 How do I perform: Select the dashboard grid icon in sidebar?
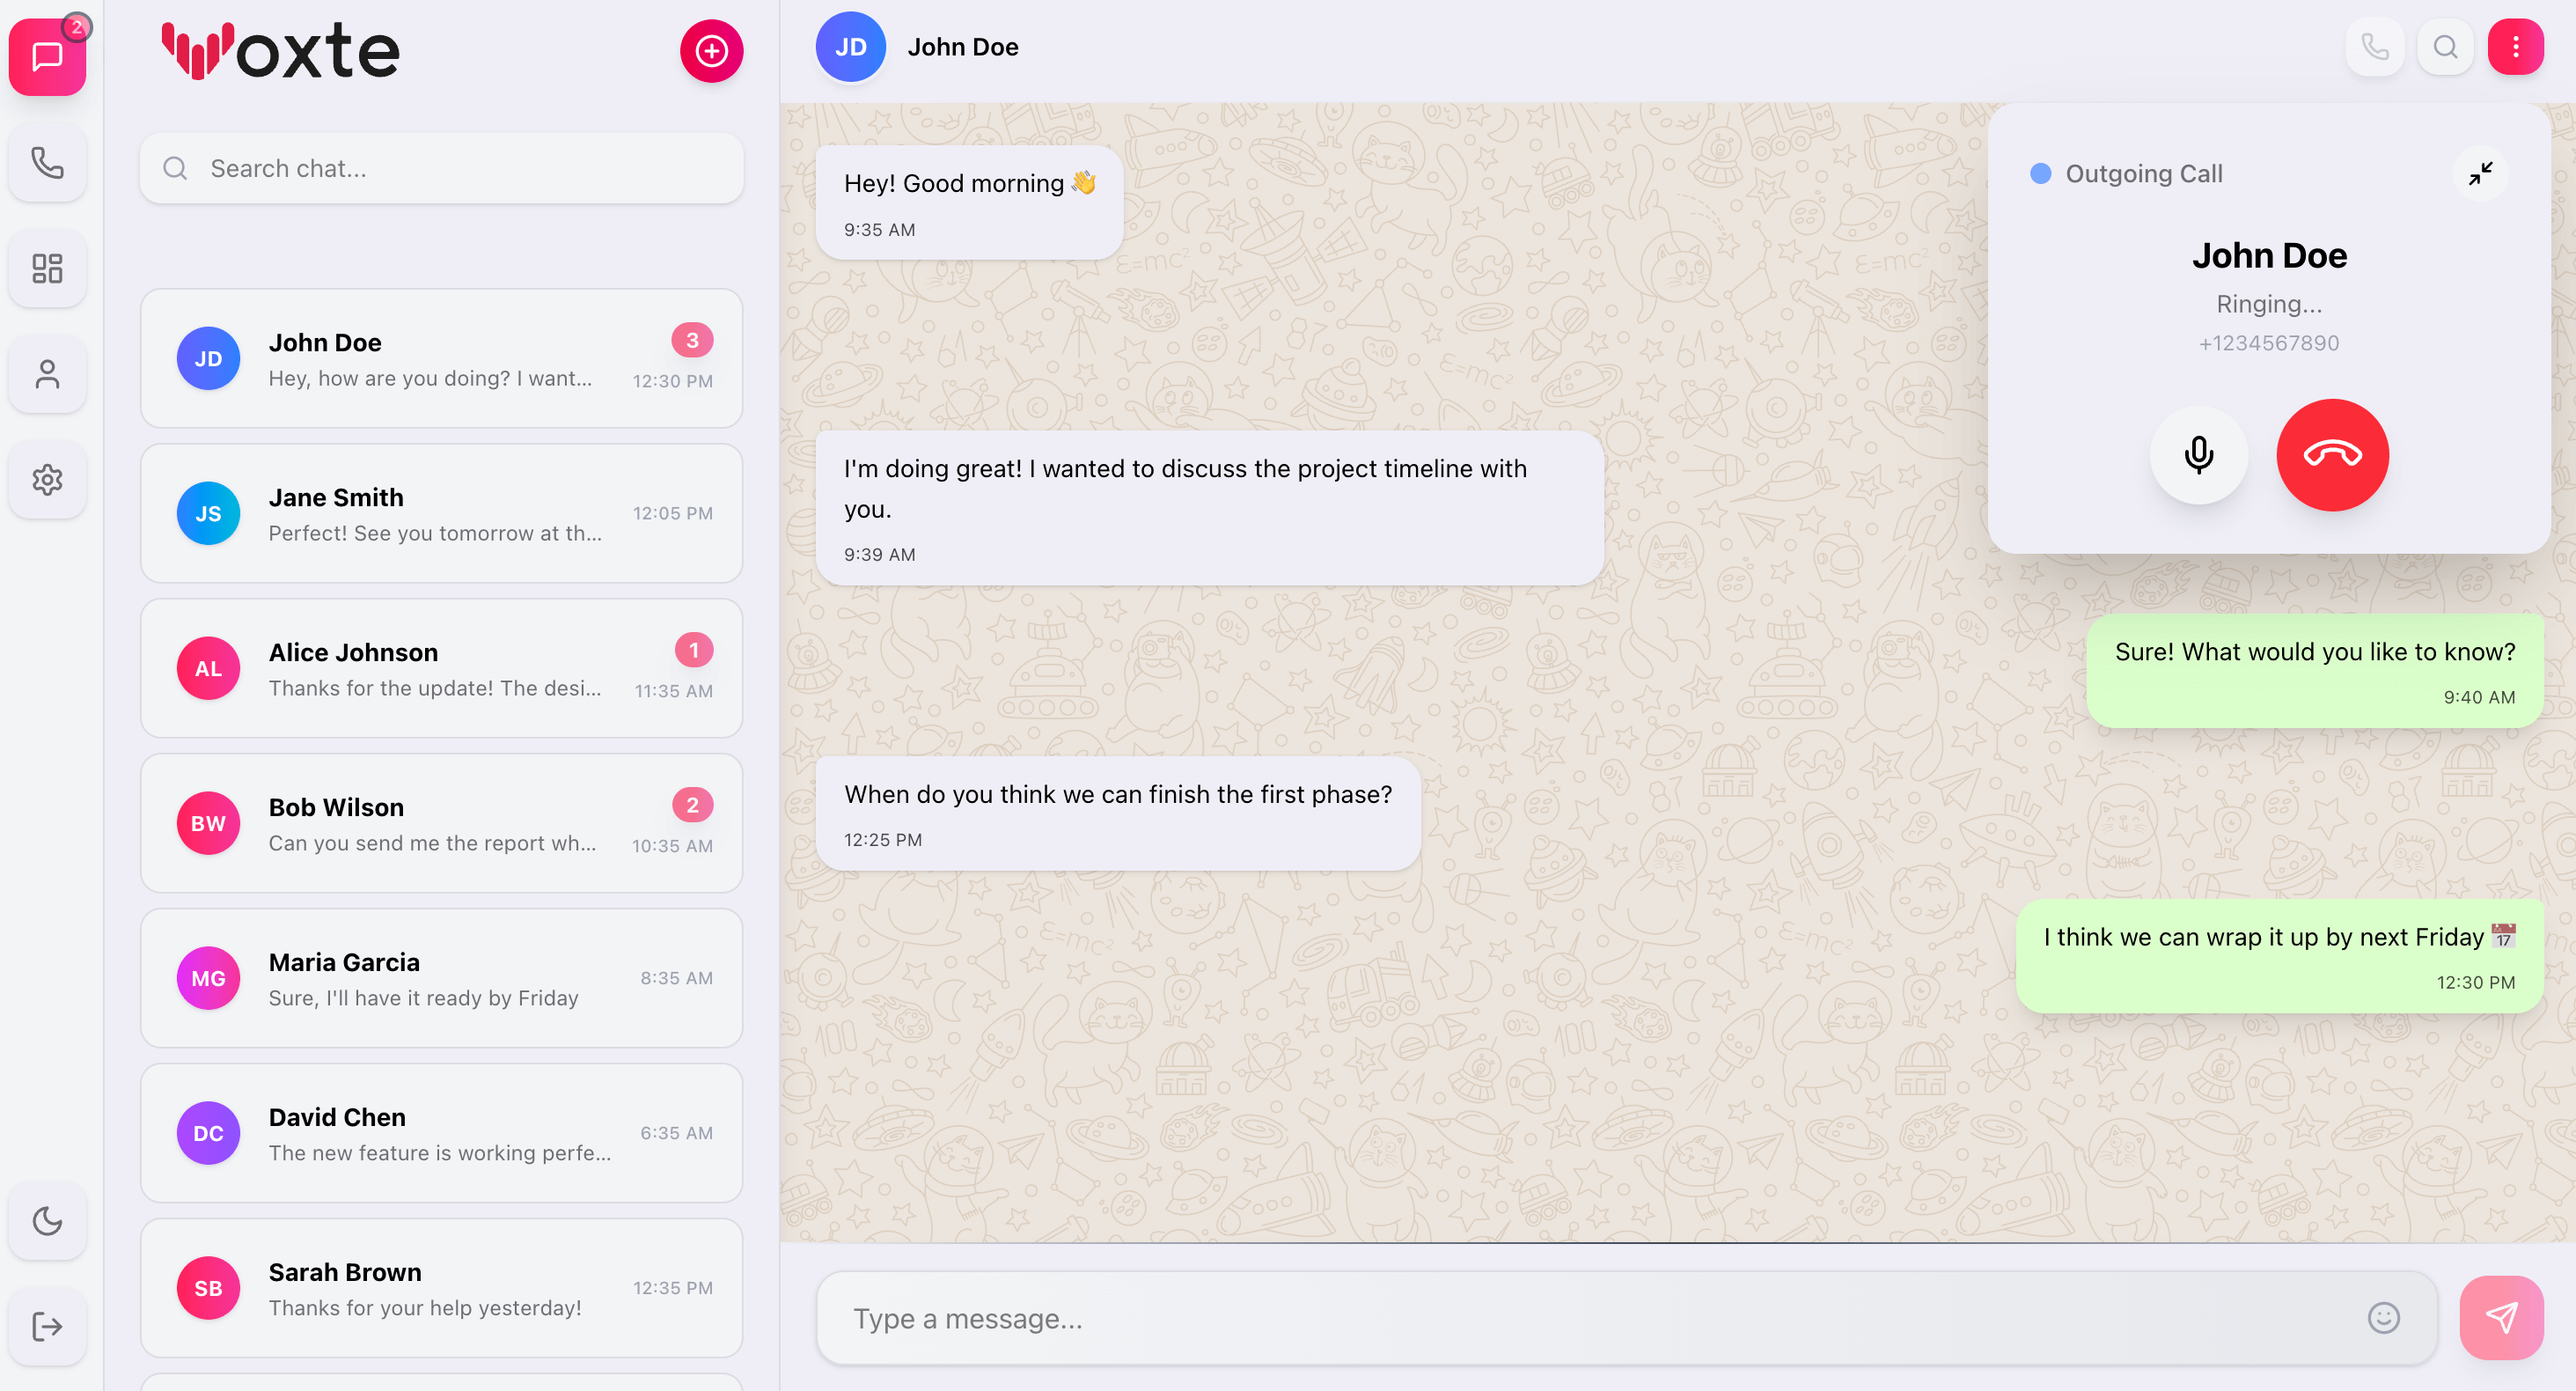47,268
